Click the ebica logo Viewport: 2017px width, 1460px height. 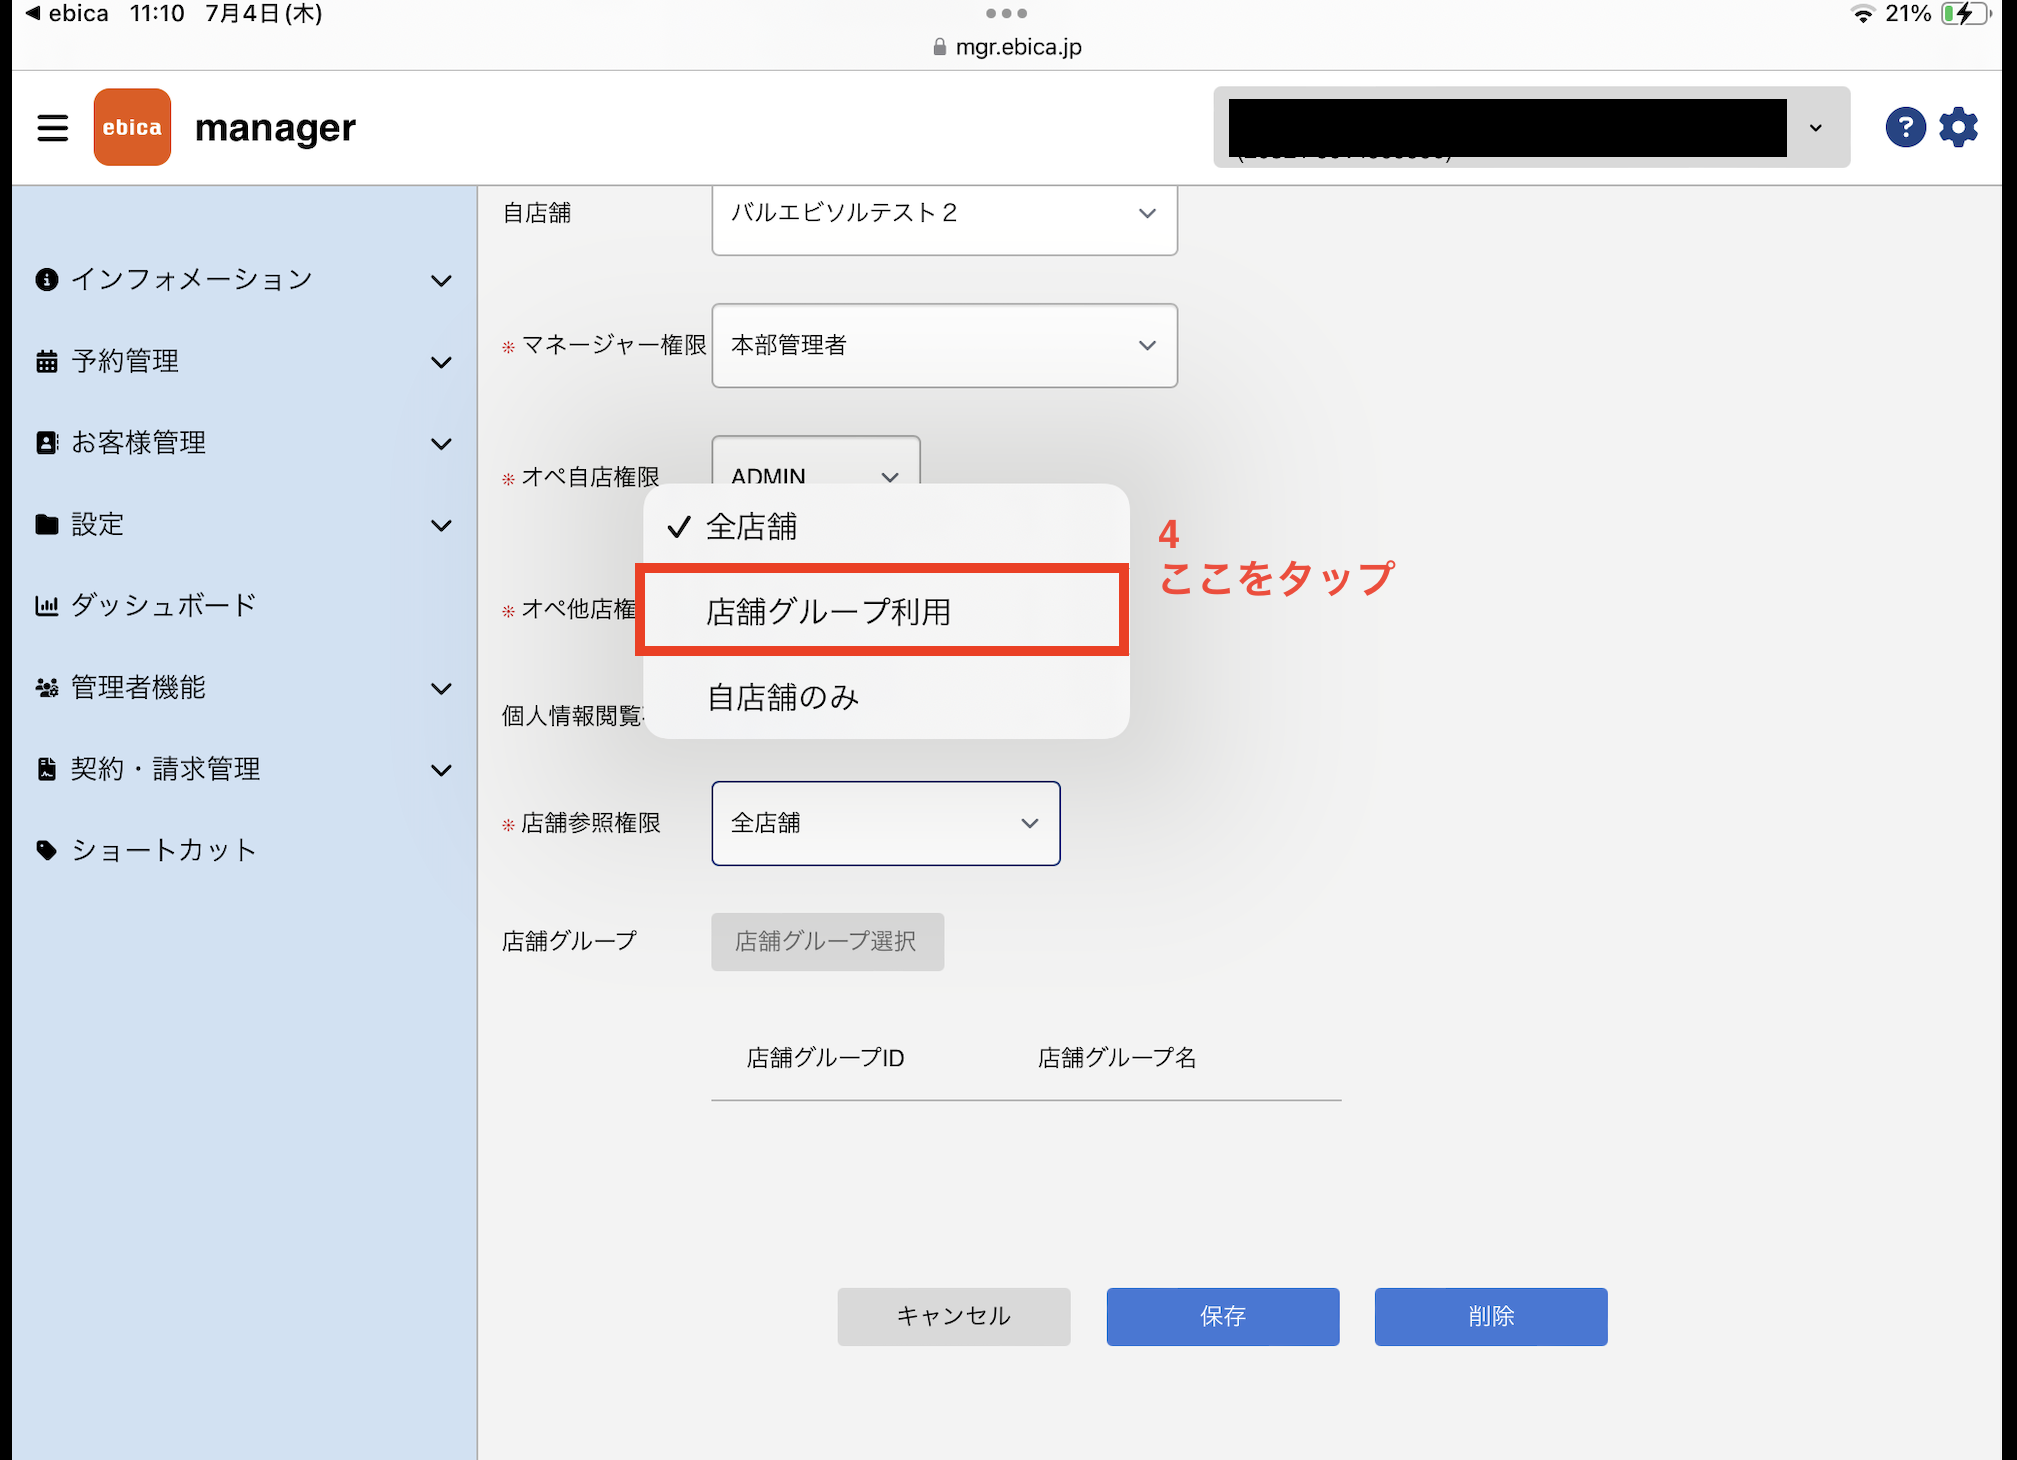(x=132, y=127)
